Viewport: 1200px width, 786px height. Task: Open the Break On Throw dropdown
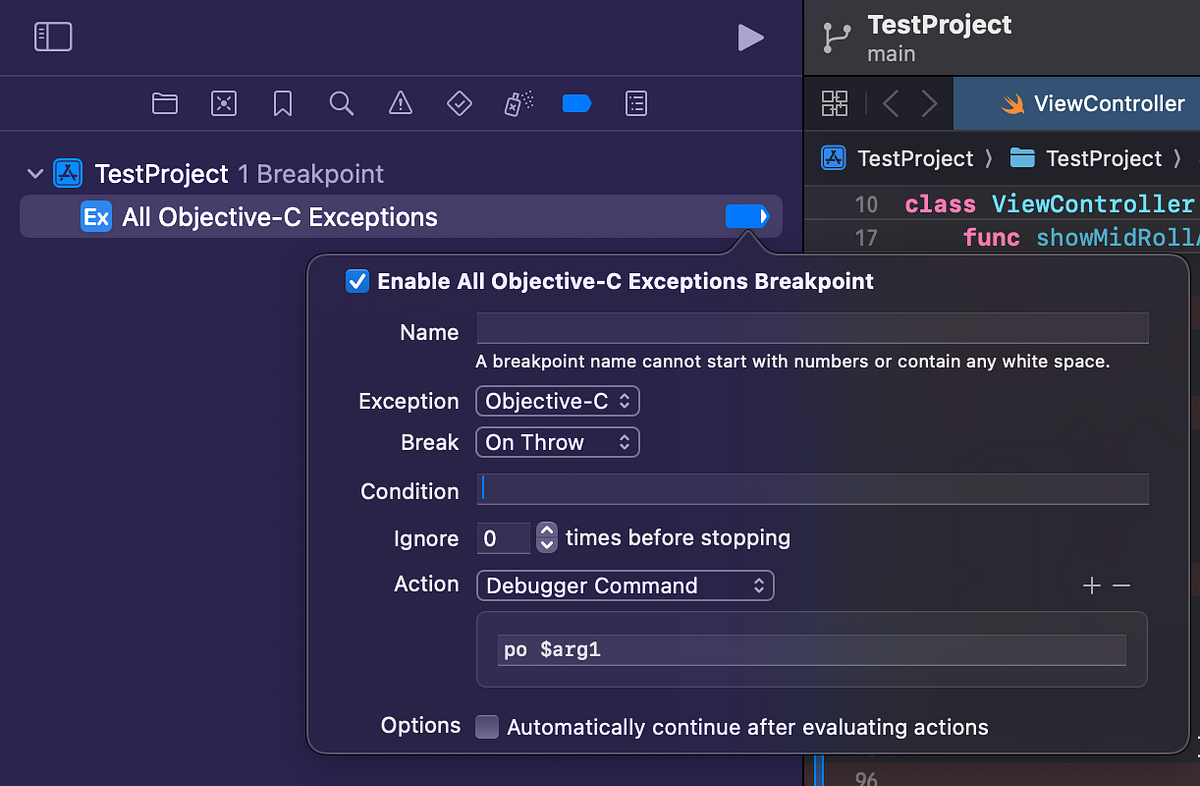tap(557, 442)
